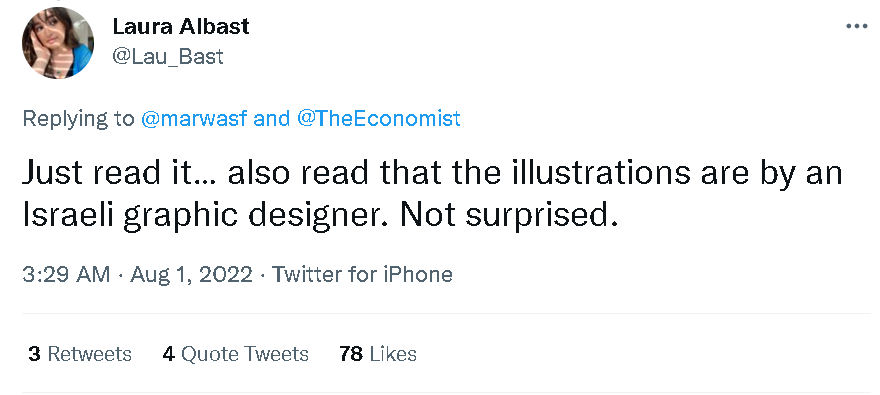Open the Laura Albast display name
This screenshot has width=880, height=395.
181,26
